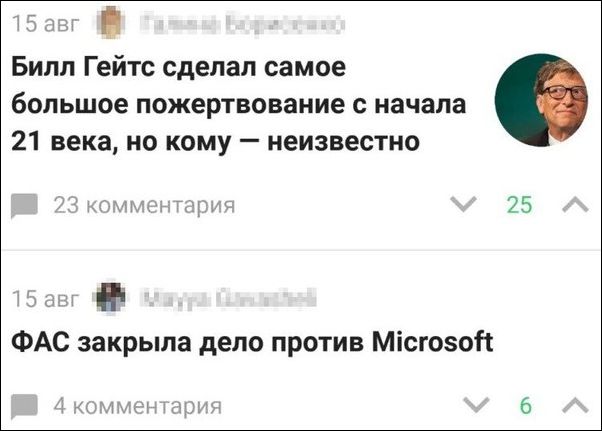The image size is (602, 431).
Task: Click divider line between the two posts
Action: coord(301,250)
